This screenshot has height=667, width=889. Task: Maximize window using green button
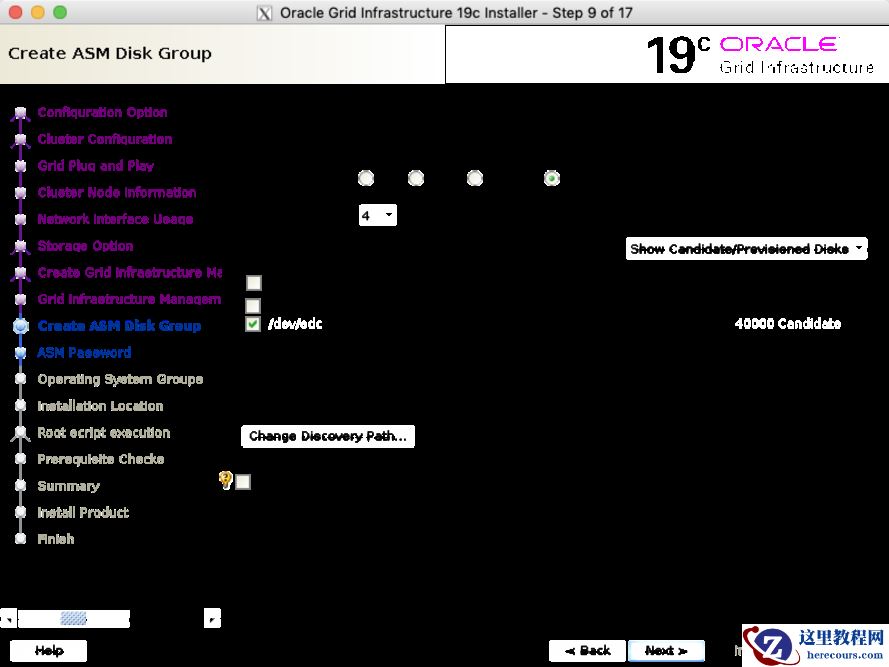coord(60,12)
